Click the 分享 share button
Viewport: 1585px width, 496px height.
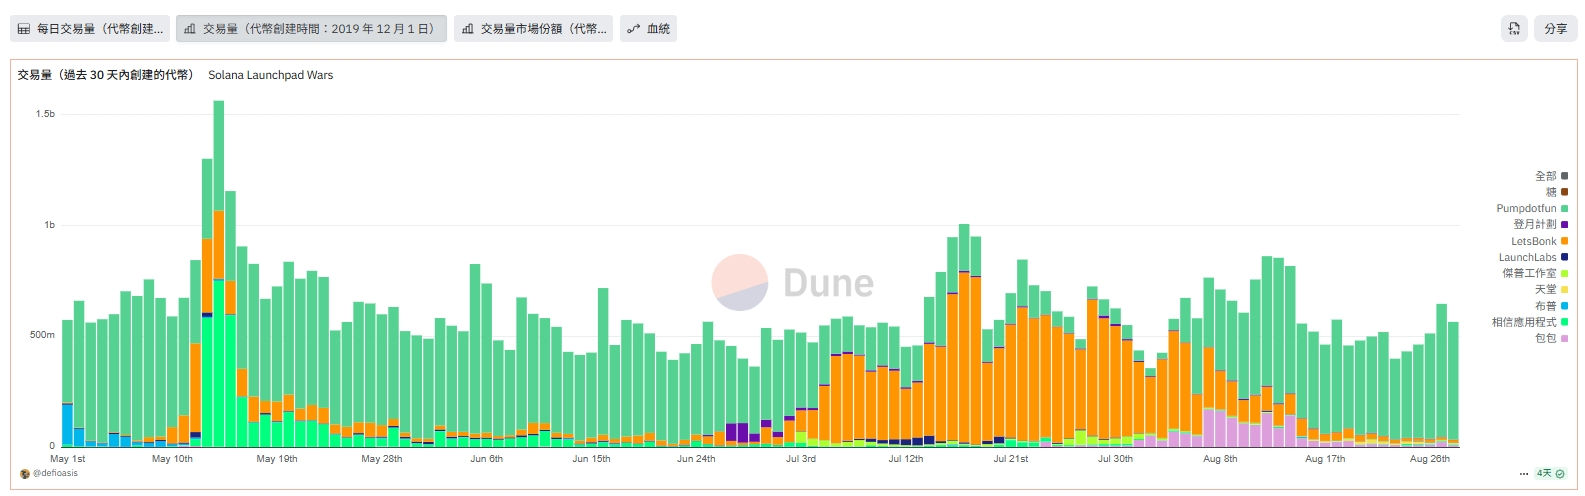click(1555, 29)
